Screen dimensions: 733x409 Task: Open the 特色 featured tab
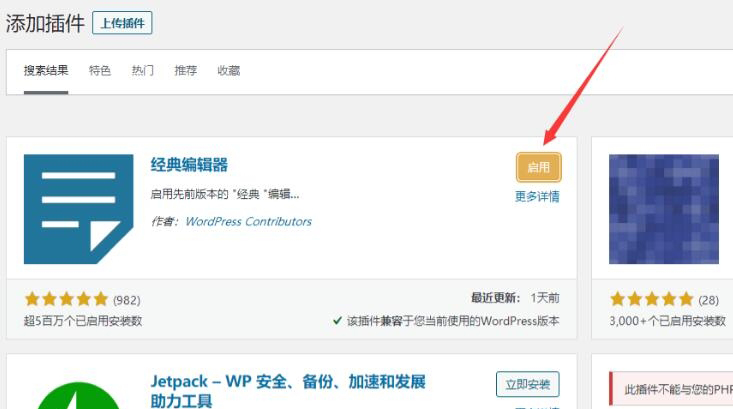(x=100, y=71)
